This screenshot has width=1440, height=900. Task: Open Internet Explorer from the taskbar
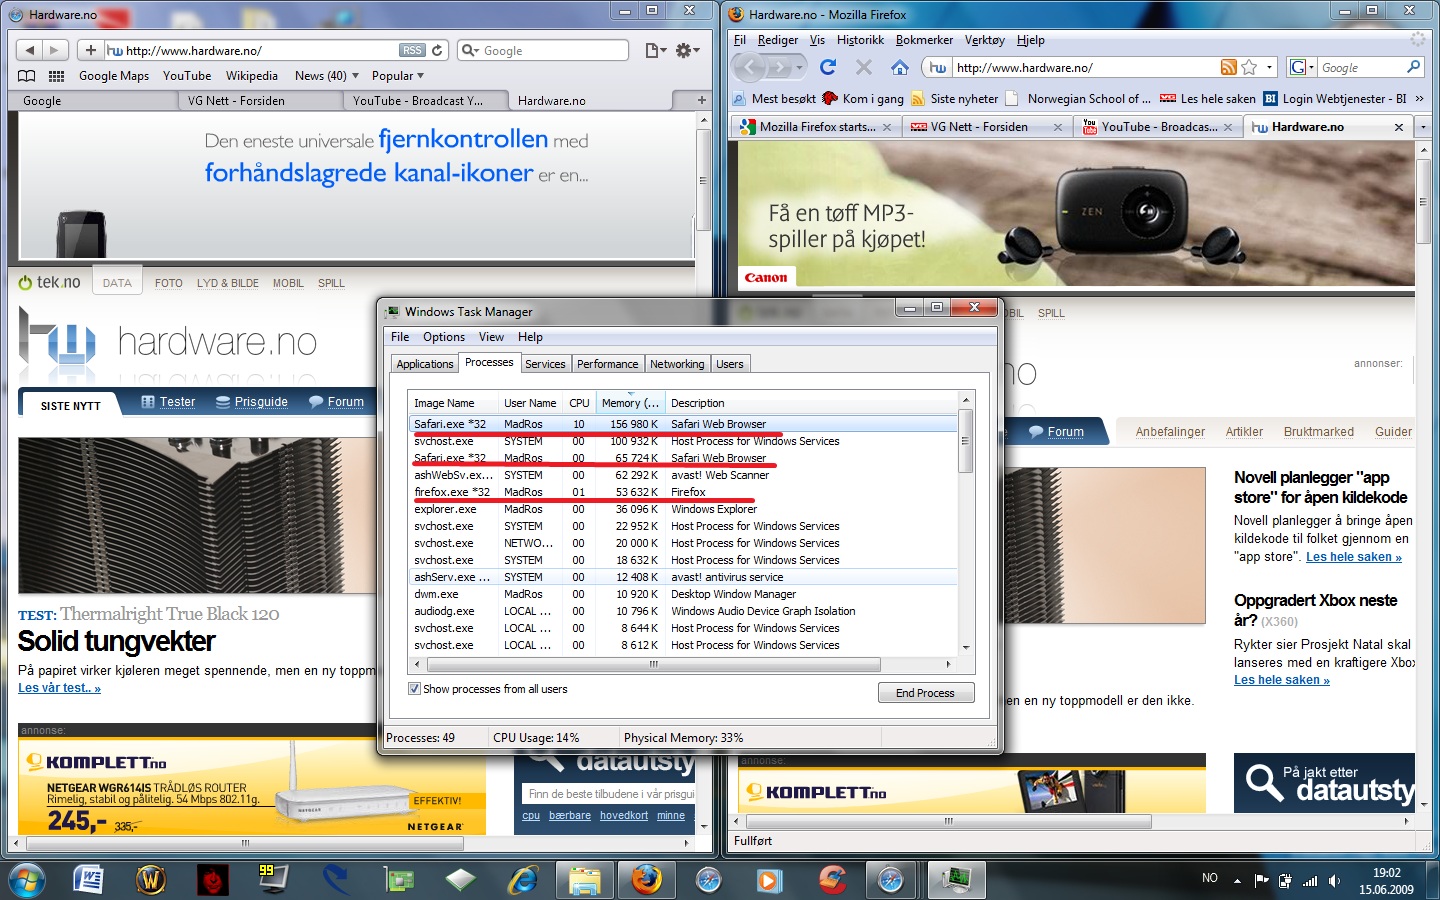(522, 880)
